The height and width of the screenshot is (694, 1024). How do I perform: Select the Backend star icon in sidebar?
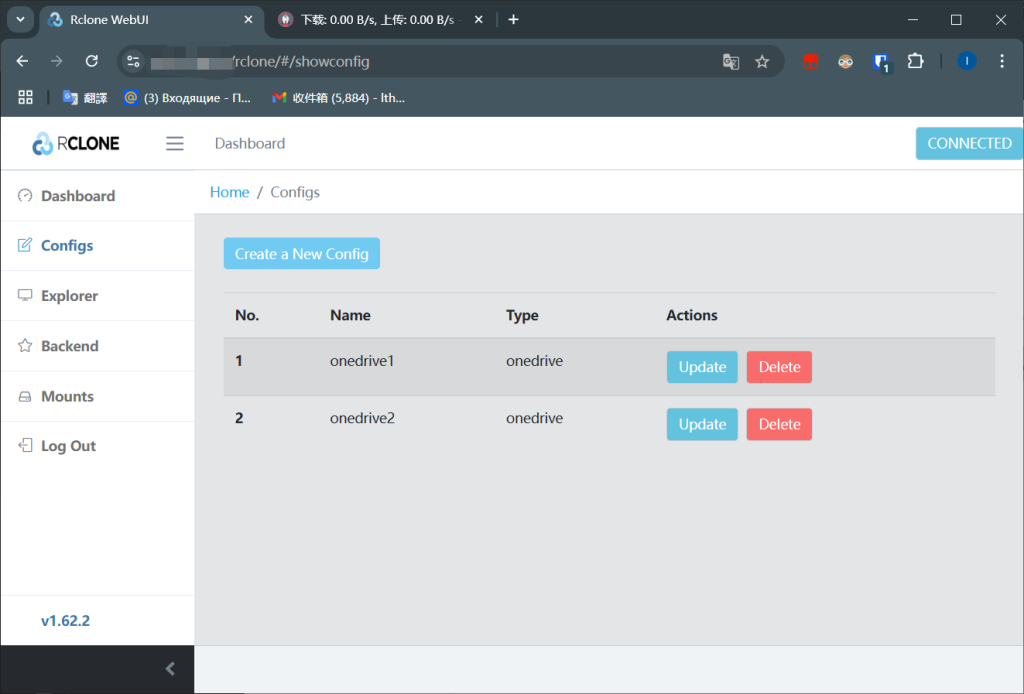(x=22, y=345)
